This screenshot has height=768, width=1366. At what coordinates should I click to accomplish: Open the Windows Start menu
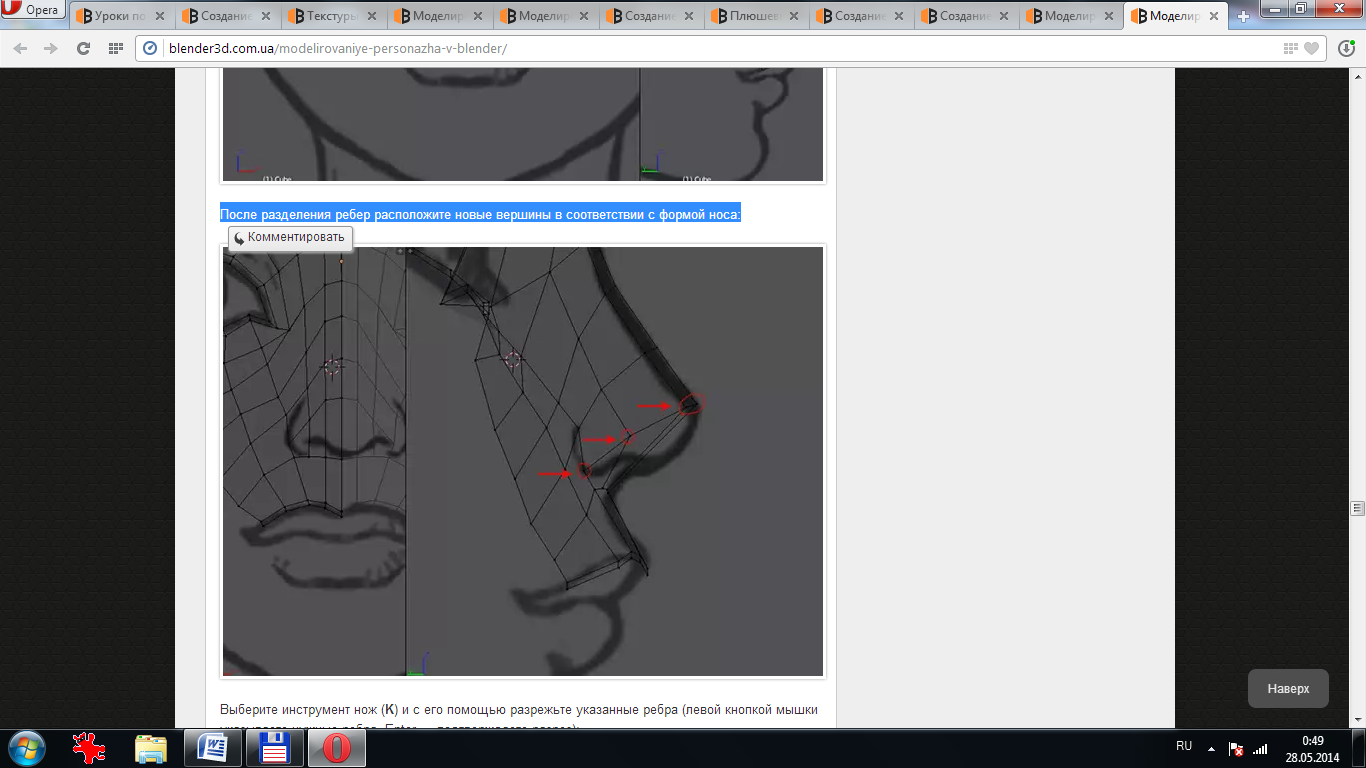(27, 747)
